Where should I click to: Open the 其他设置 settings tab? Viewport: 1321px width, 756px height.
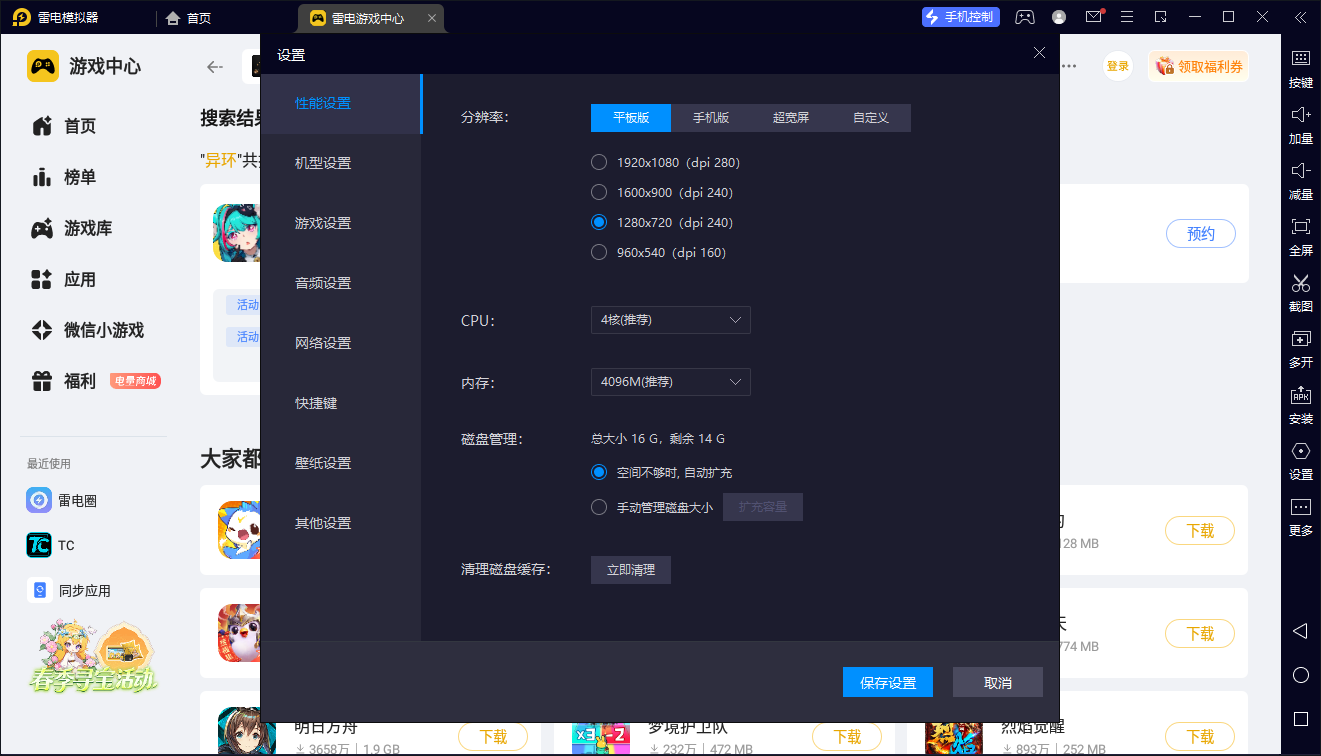point(341,523)
